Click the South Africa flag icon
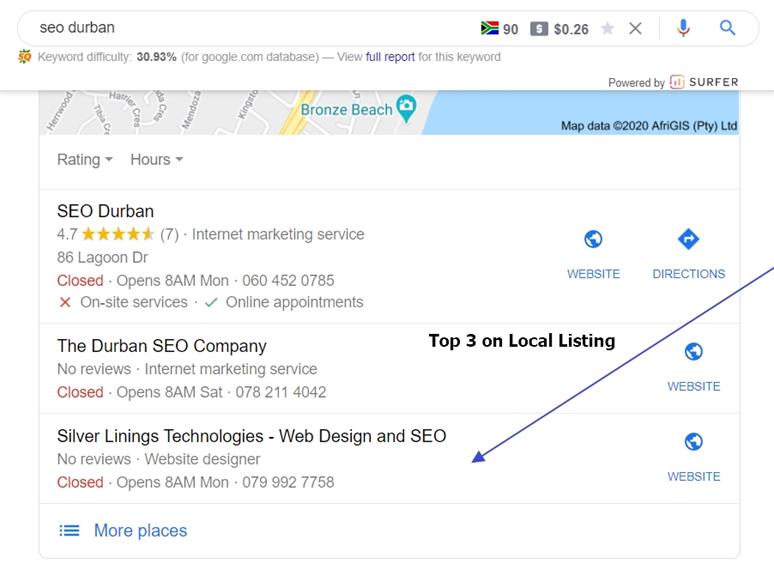The image size is (774, 576). point(490,28)
